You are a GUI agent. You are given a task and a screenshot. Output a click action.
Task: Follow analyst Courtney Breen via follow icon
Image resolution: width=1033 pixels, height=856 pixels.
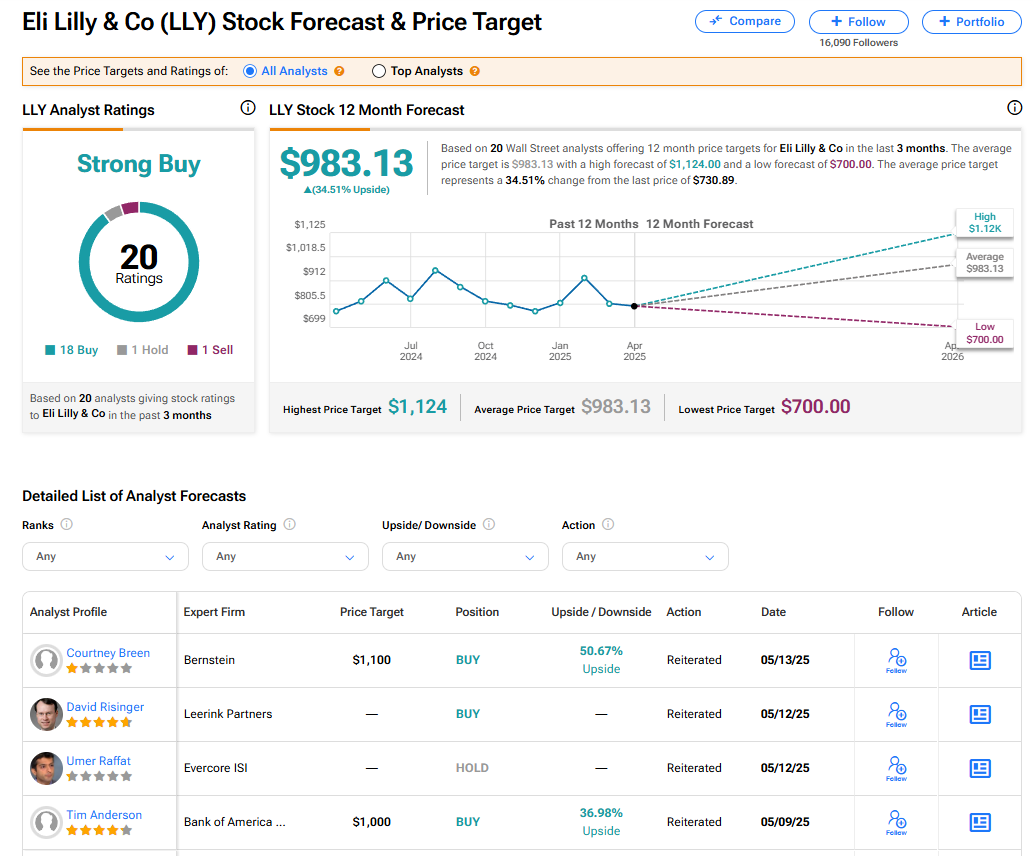pos(897,660)
